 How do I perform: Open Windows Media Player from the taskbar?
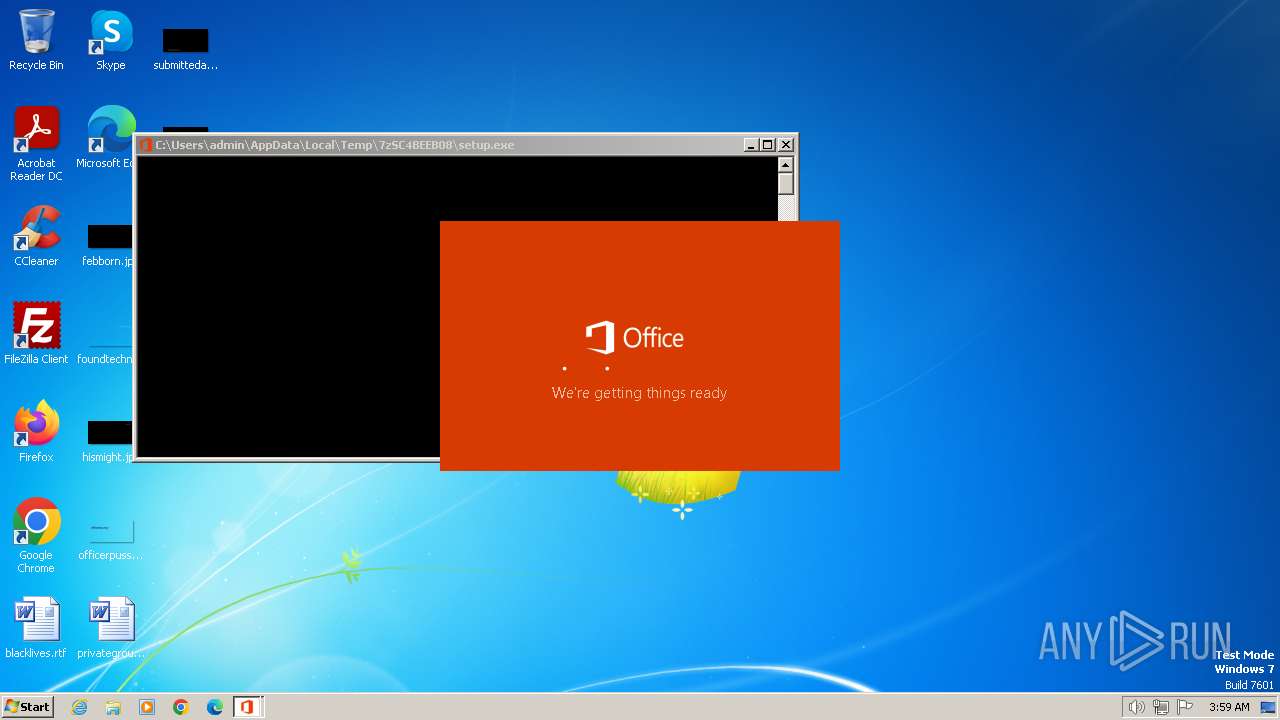click(x=147, y=707)
